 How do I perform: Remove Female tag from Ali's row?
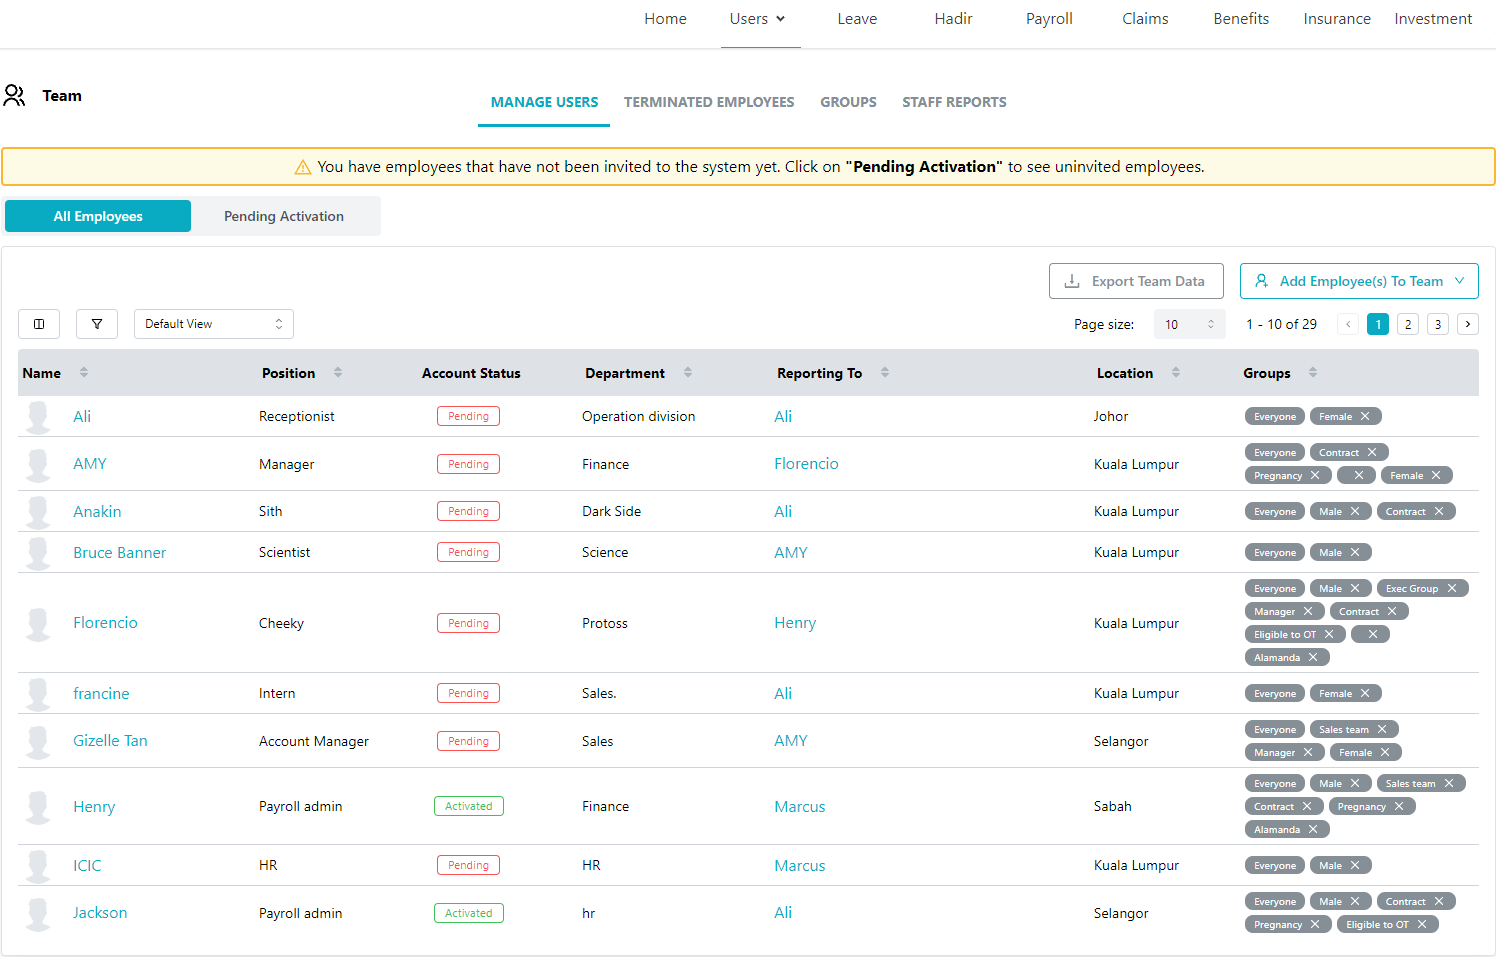click(1365, 416)
